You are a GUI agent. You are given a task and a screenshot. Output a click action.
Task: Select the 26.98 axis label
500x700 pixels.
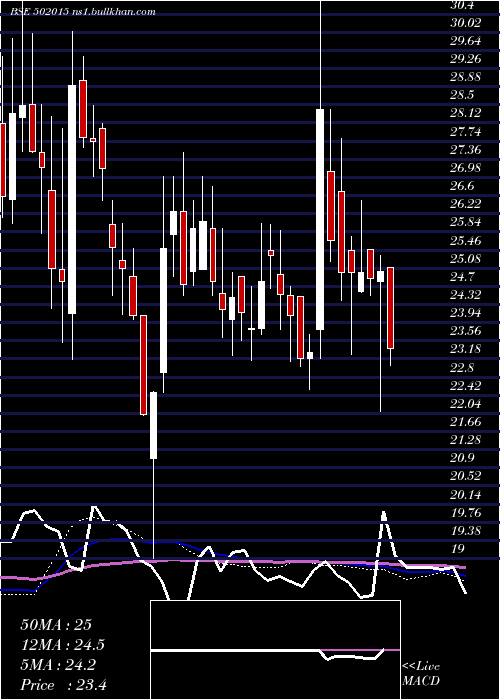point(466,168)
